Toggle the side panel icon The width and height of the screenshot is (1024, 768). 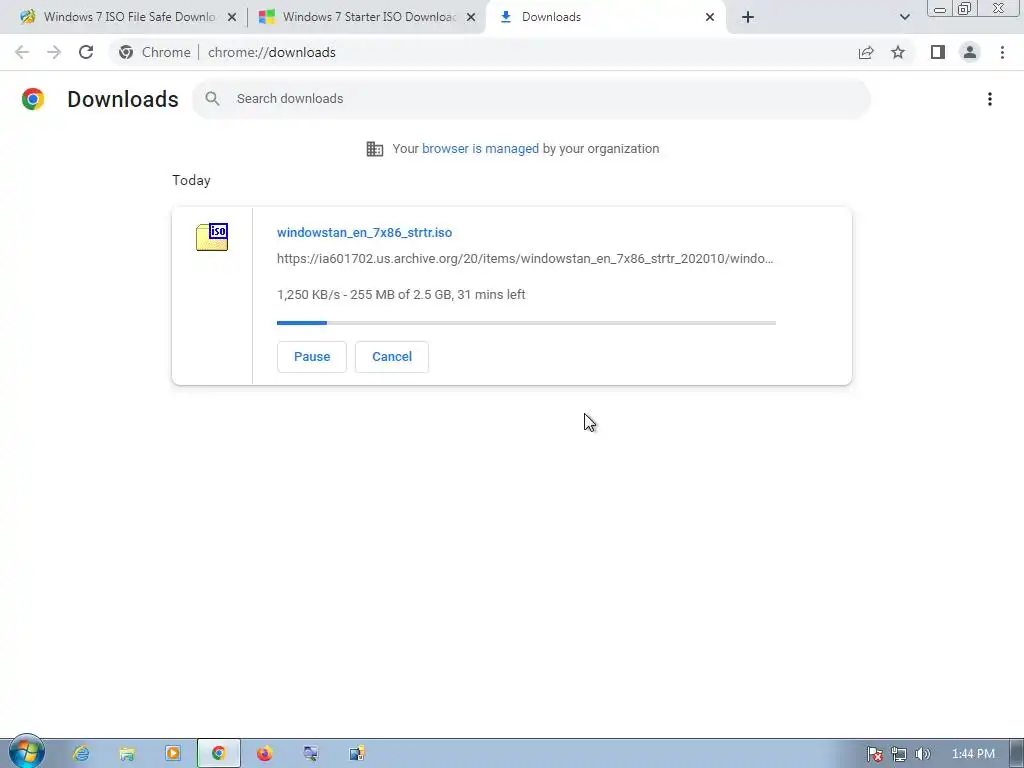point(938,52)
